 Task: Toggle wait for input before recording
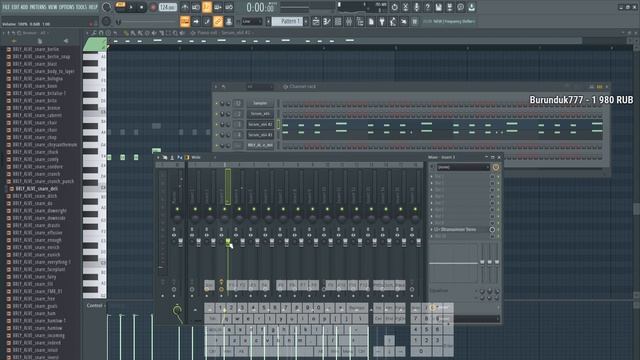coord(196,7)
